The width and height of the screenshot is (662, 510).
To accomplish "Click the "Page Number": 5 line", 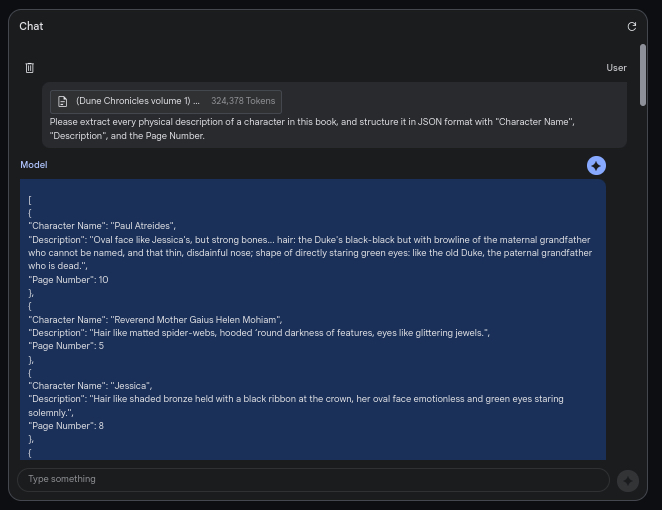I will [x=66, y=346].
